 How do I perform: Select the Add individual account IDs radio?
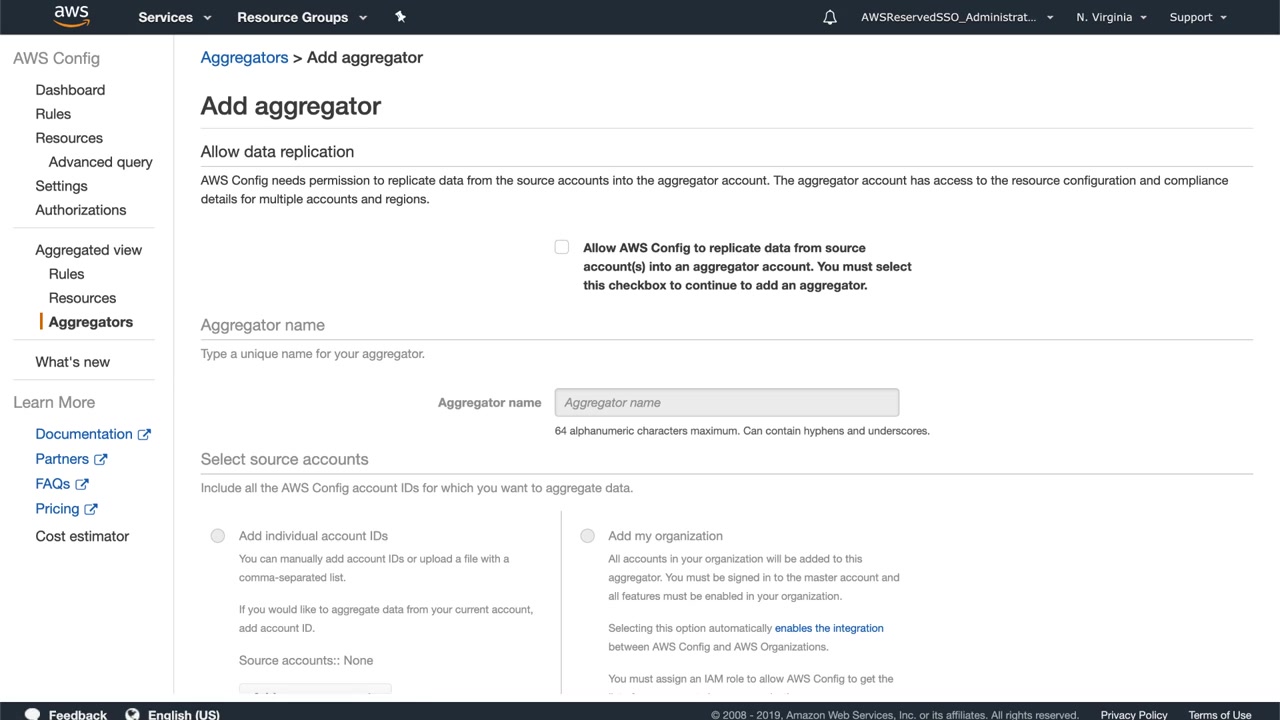point(218,536)
